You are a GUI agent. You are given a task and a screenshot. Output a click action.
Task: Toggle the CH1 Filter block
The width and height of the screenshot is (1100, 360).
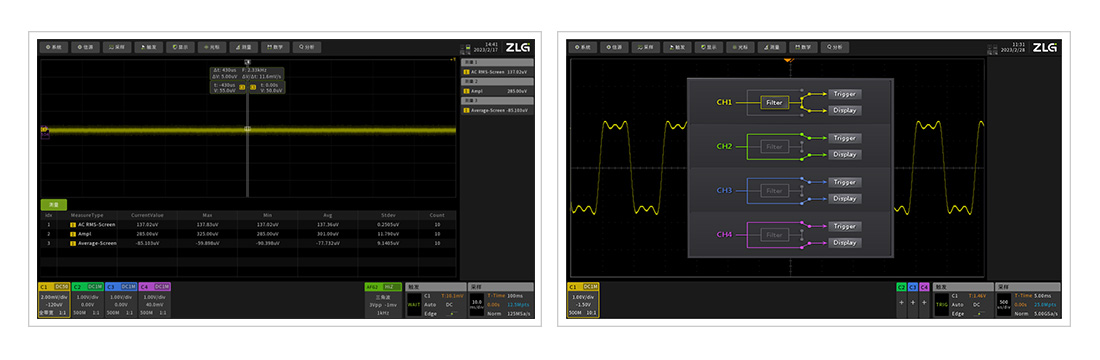coord(773,102)
